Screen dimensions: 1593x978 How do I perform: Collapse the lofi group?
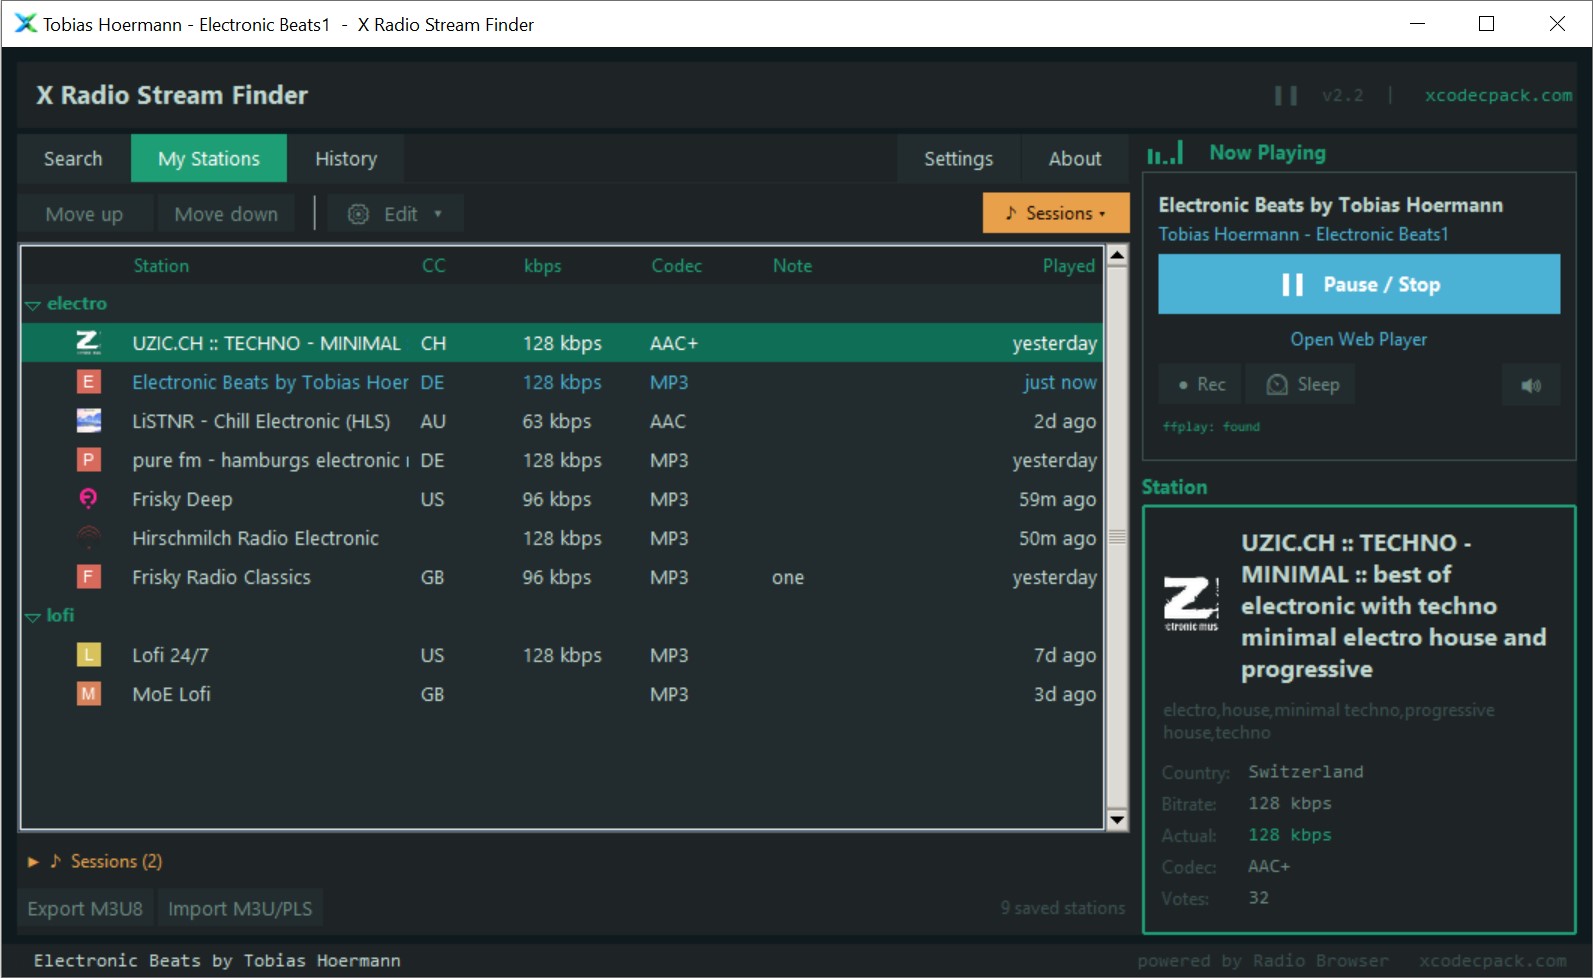(x=33, y=616)
